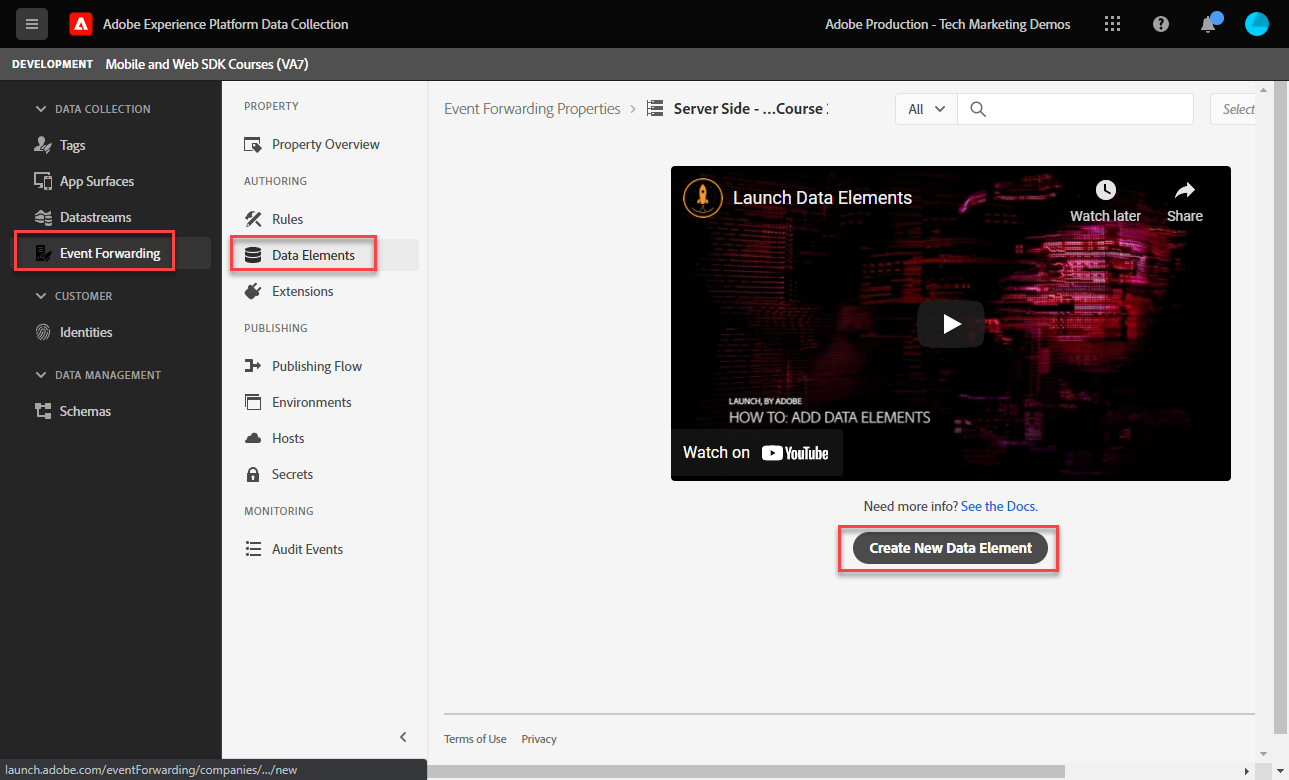Click the Identities fingerprint icon
1289x780 pixels.
[43, 332]
